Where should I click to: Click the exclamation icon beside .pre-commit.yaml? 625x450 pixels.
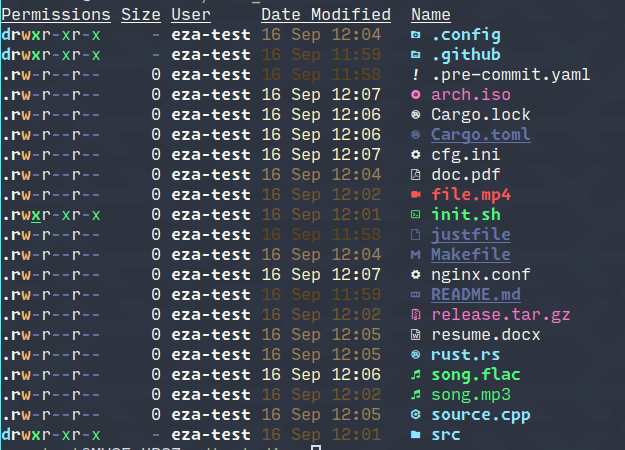pos(416,75)
